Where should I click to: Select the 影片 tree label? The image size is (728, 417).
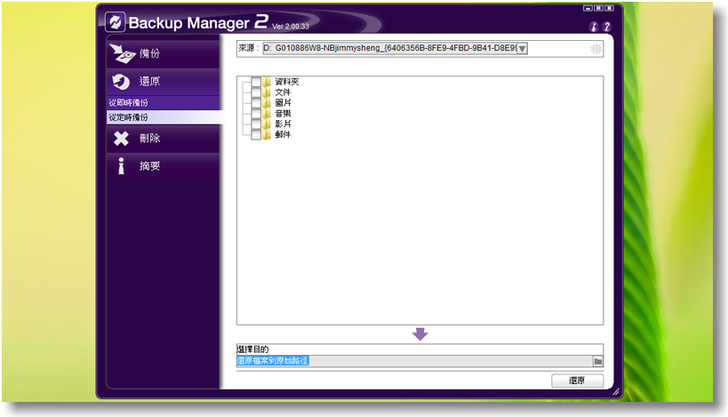[283, 124]
